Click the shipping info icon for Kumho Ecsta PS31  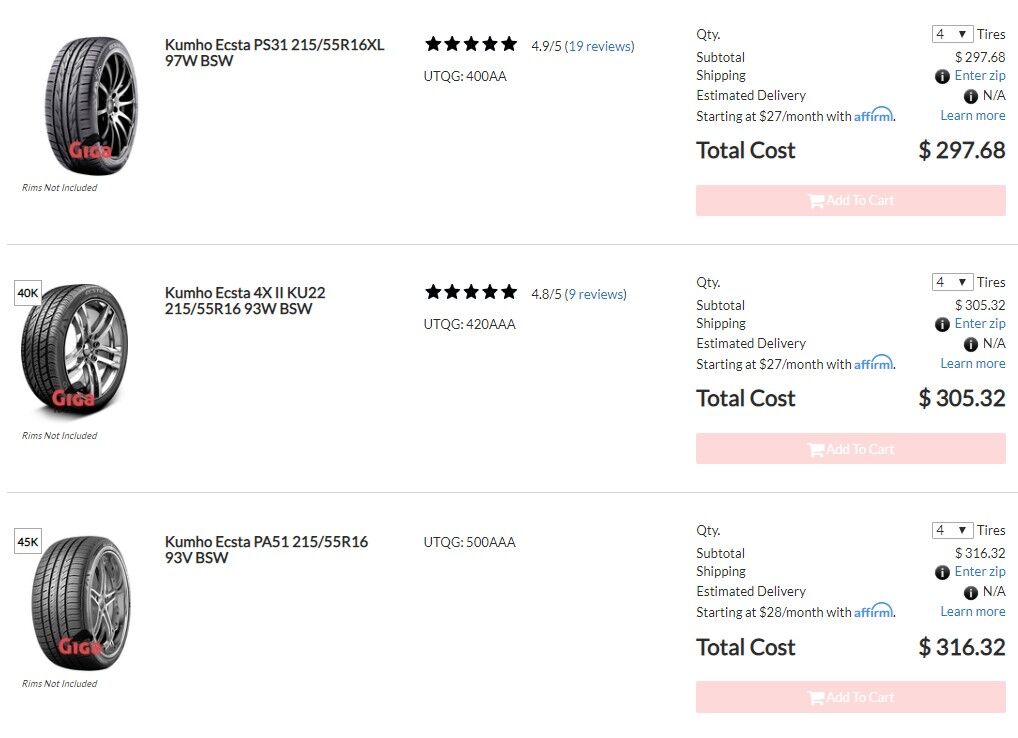click(942, 75)
